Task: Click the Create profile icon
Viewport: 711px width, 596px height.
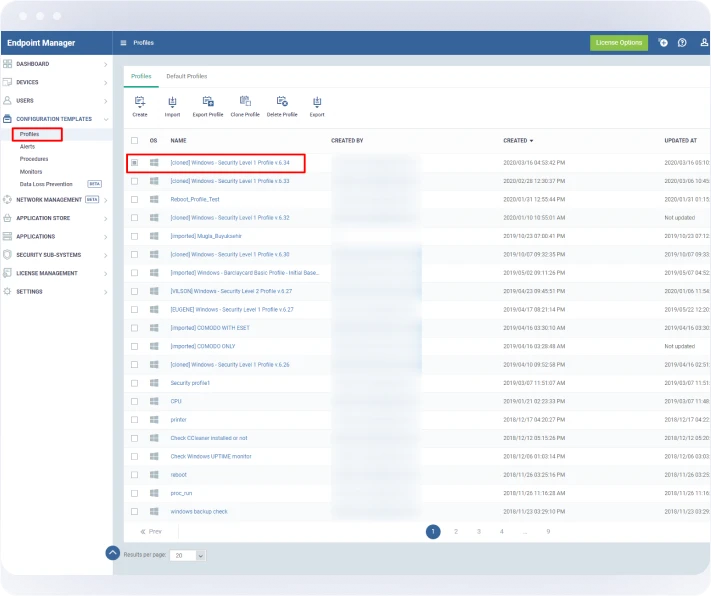Action: [140, 102]
